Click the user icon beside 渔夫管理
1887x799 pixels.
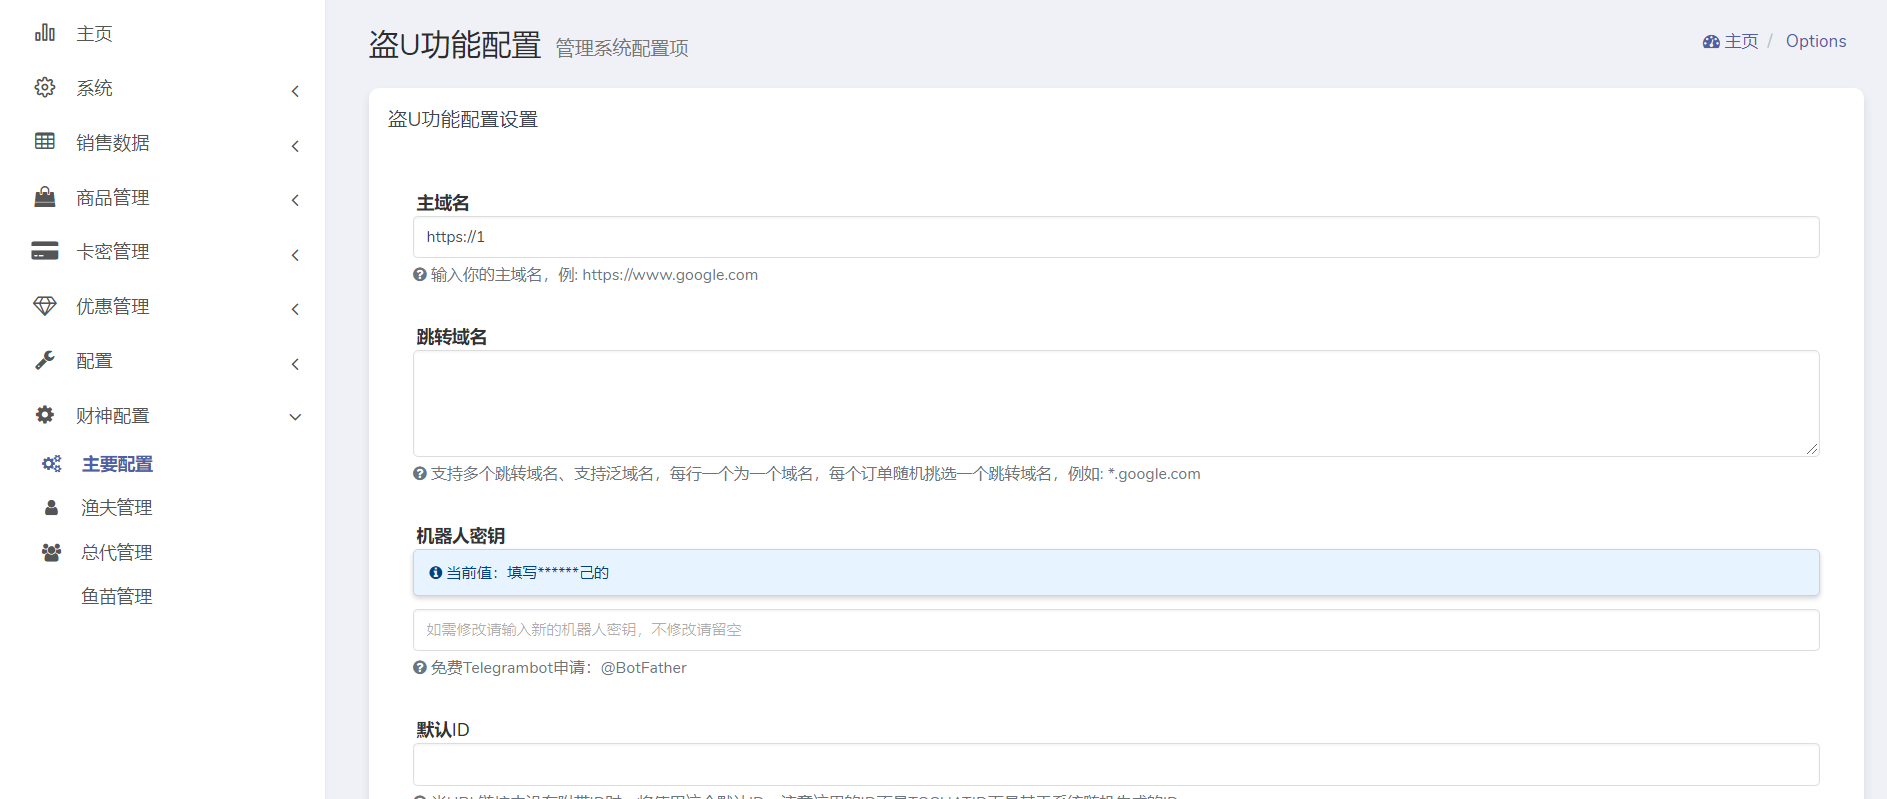pyautogui.click(x=51, y=508)
